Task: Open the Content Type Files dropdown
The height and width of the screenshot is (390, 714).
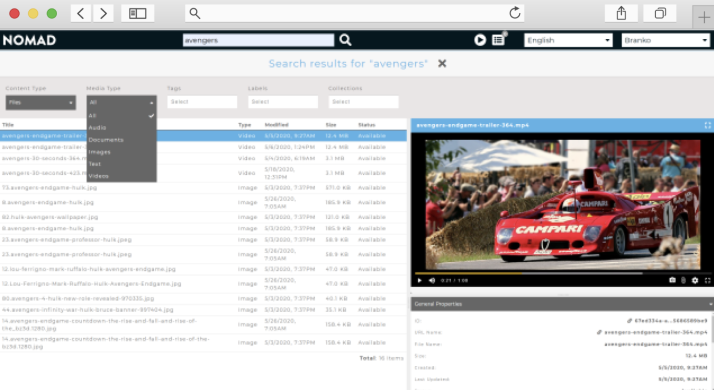Action: coord(41,103)
